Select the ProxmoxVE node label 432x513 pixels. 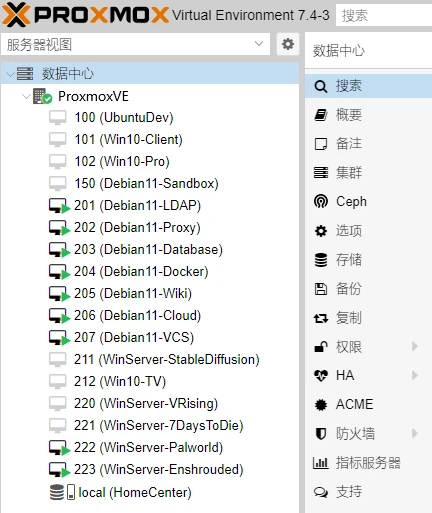[x=93, y=97]
